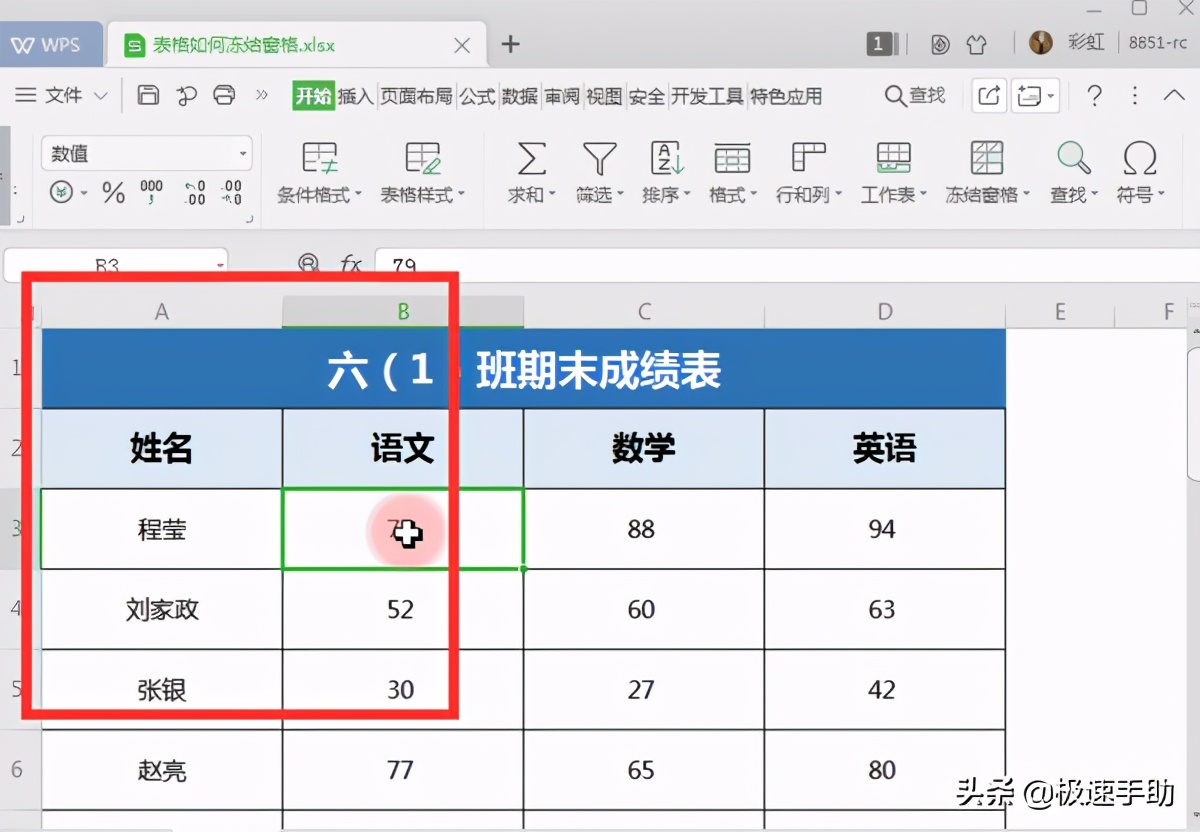Expand the currency format dropdown arrow
Screen dimensions: 1200x832
[84, 193]
